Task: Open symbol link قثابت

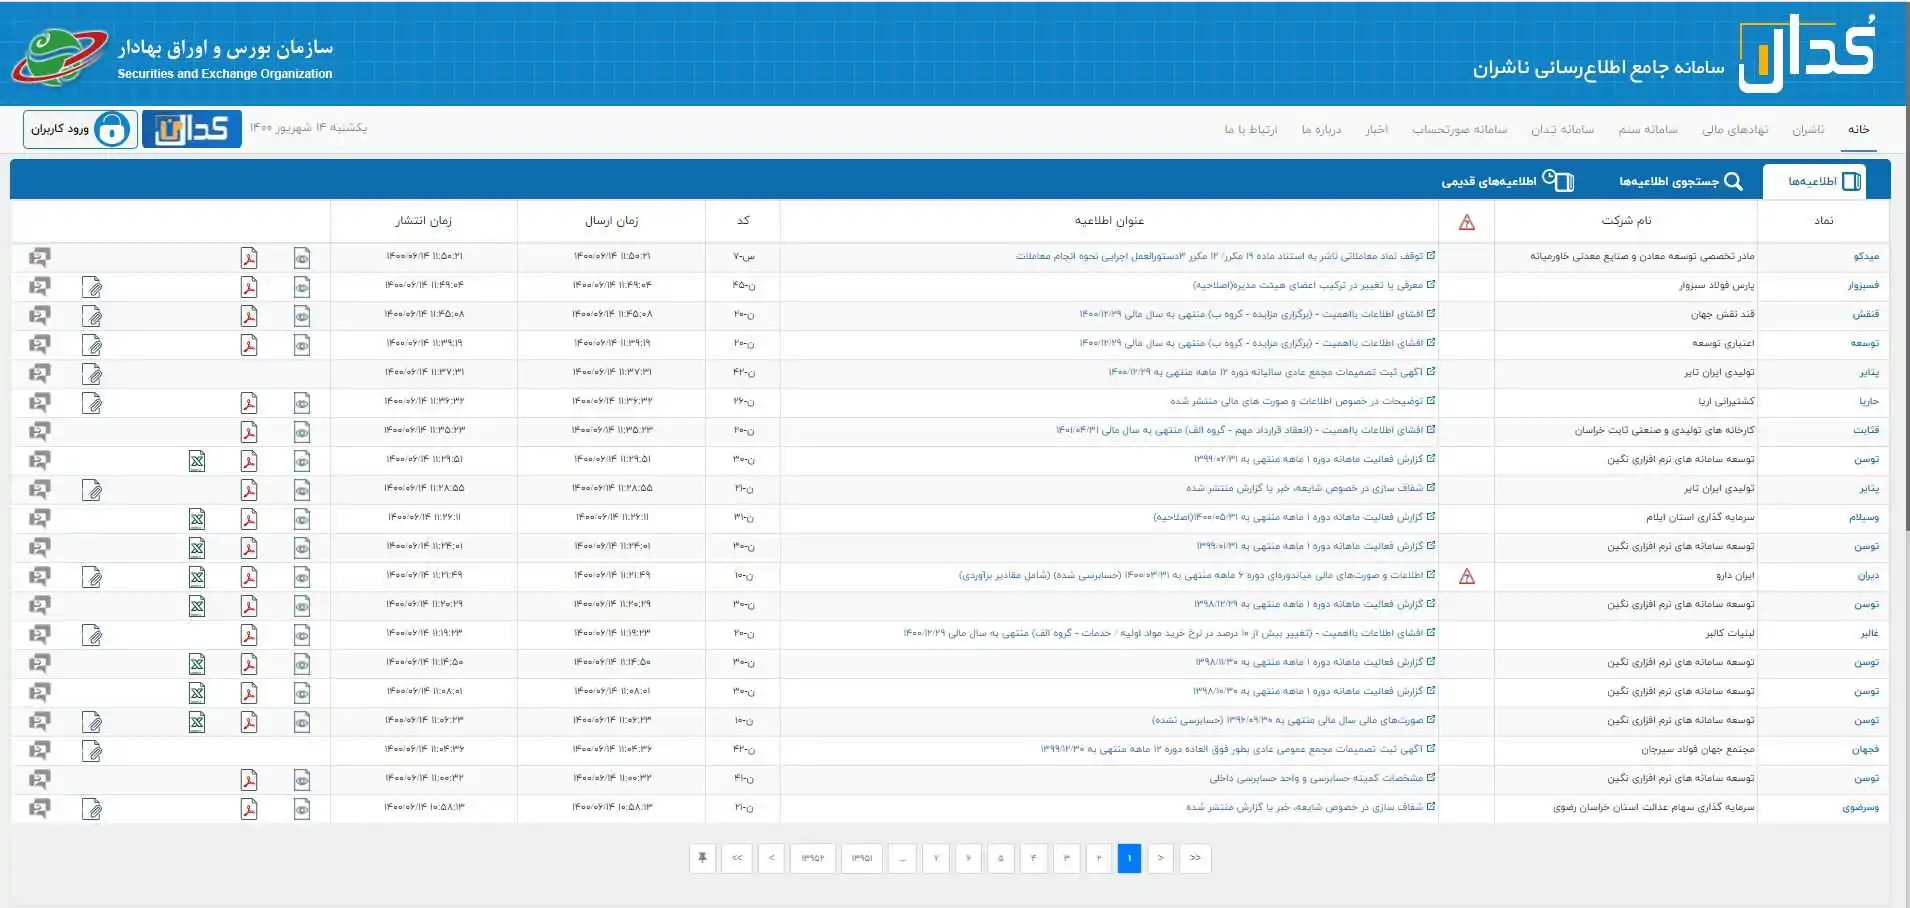Action: (1866, 431)
